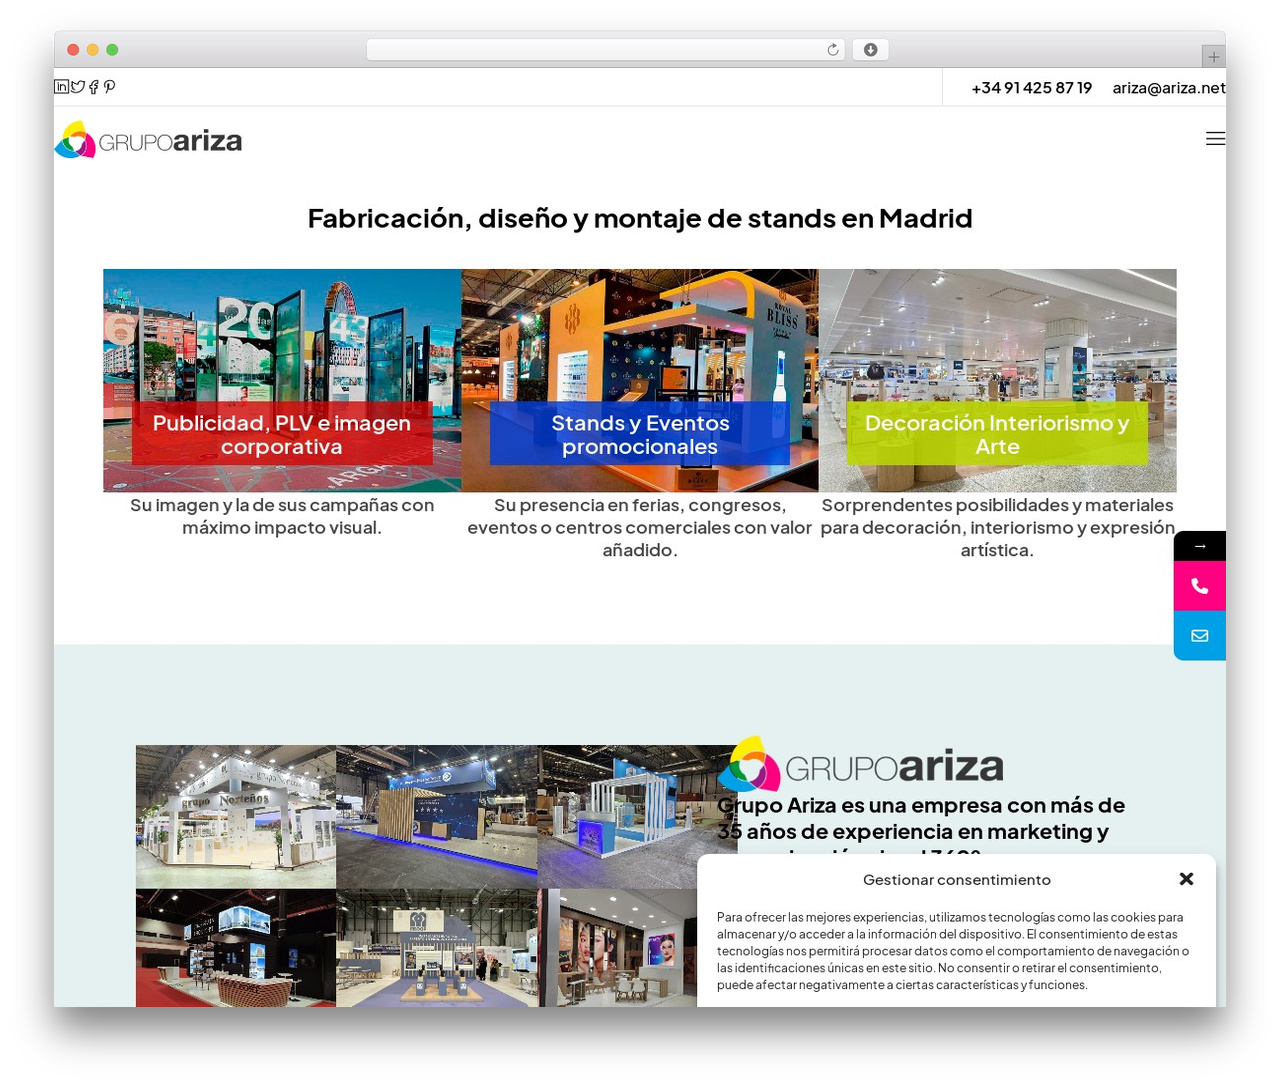
Task: Call phone number +34 91 425 87 19
Action: 1032,88
